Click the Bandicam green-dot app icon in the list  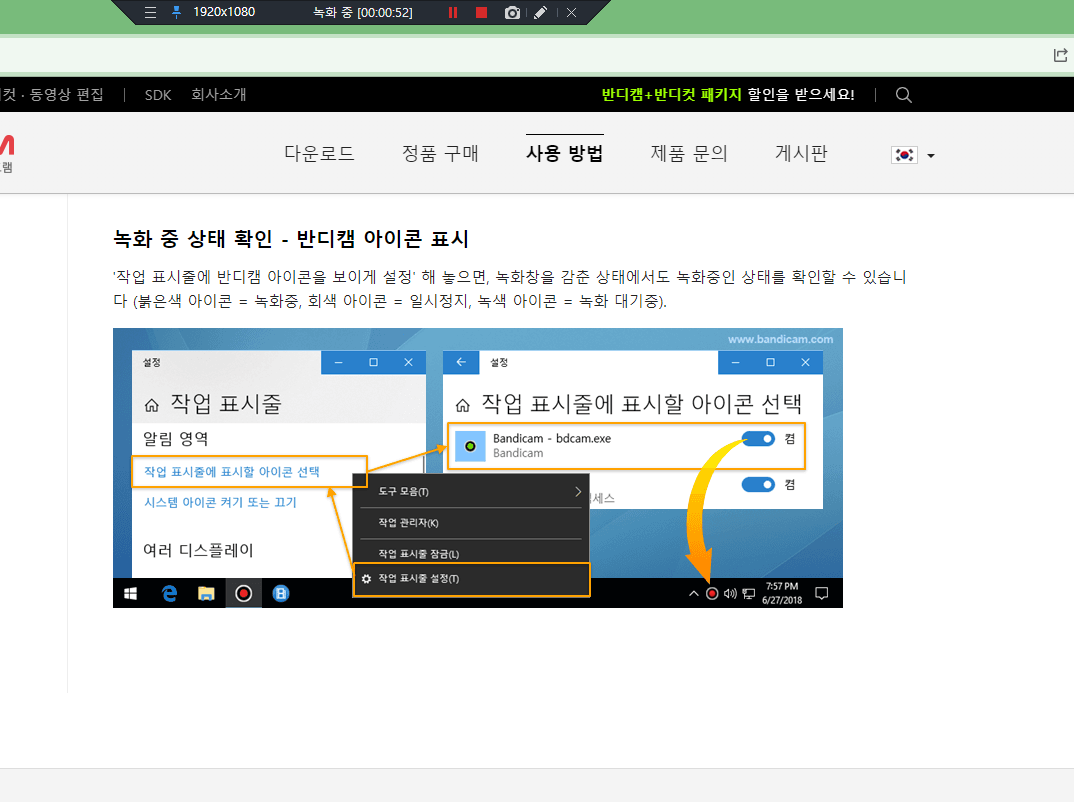tap(470, 446)
